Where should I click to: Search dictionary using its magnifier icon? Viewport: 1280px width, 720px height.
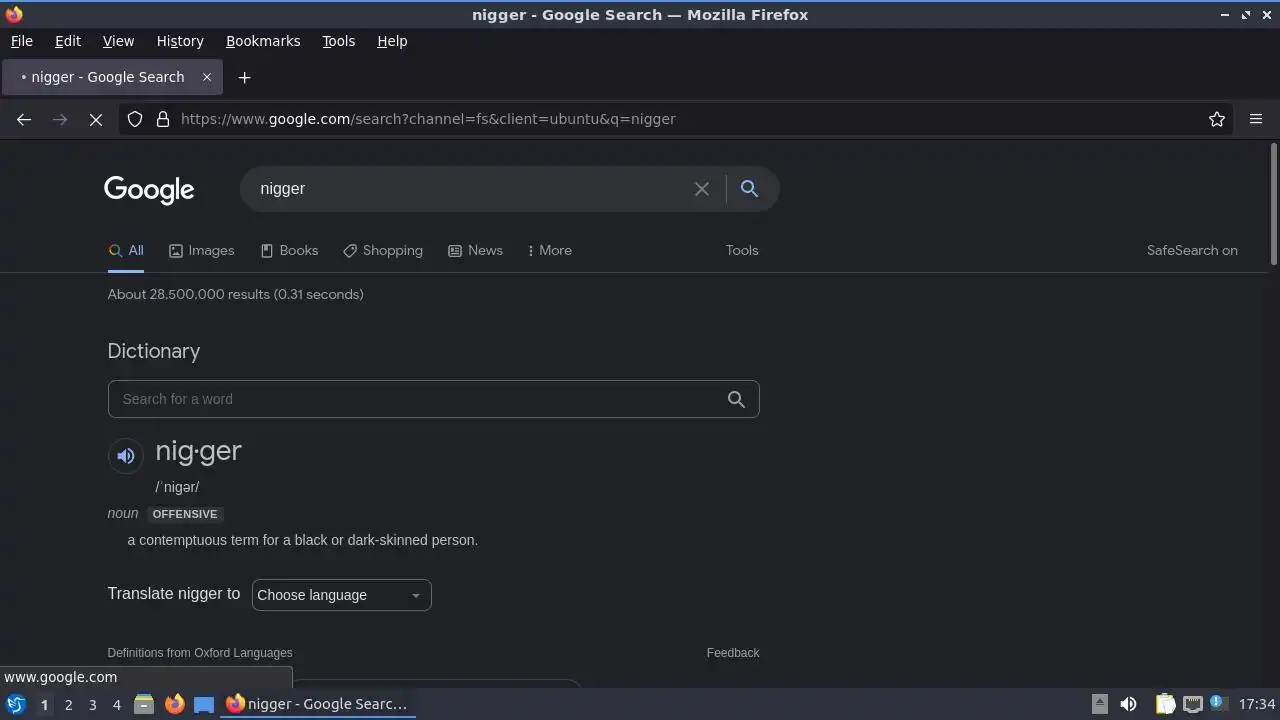coord(736,399)
